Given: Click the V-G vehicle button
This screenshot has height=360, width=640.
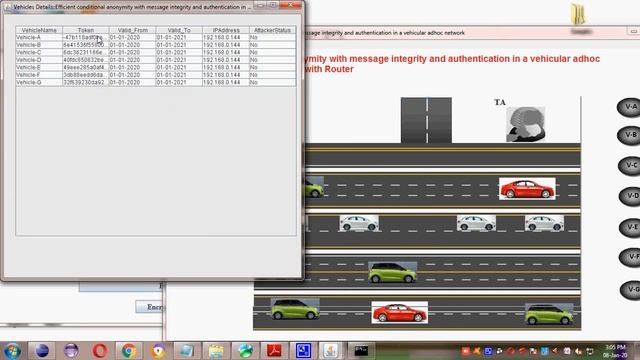Looking at the screenshot, I should 631,290.
